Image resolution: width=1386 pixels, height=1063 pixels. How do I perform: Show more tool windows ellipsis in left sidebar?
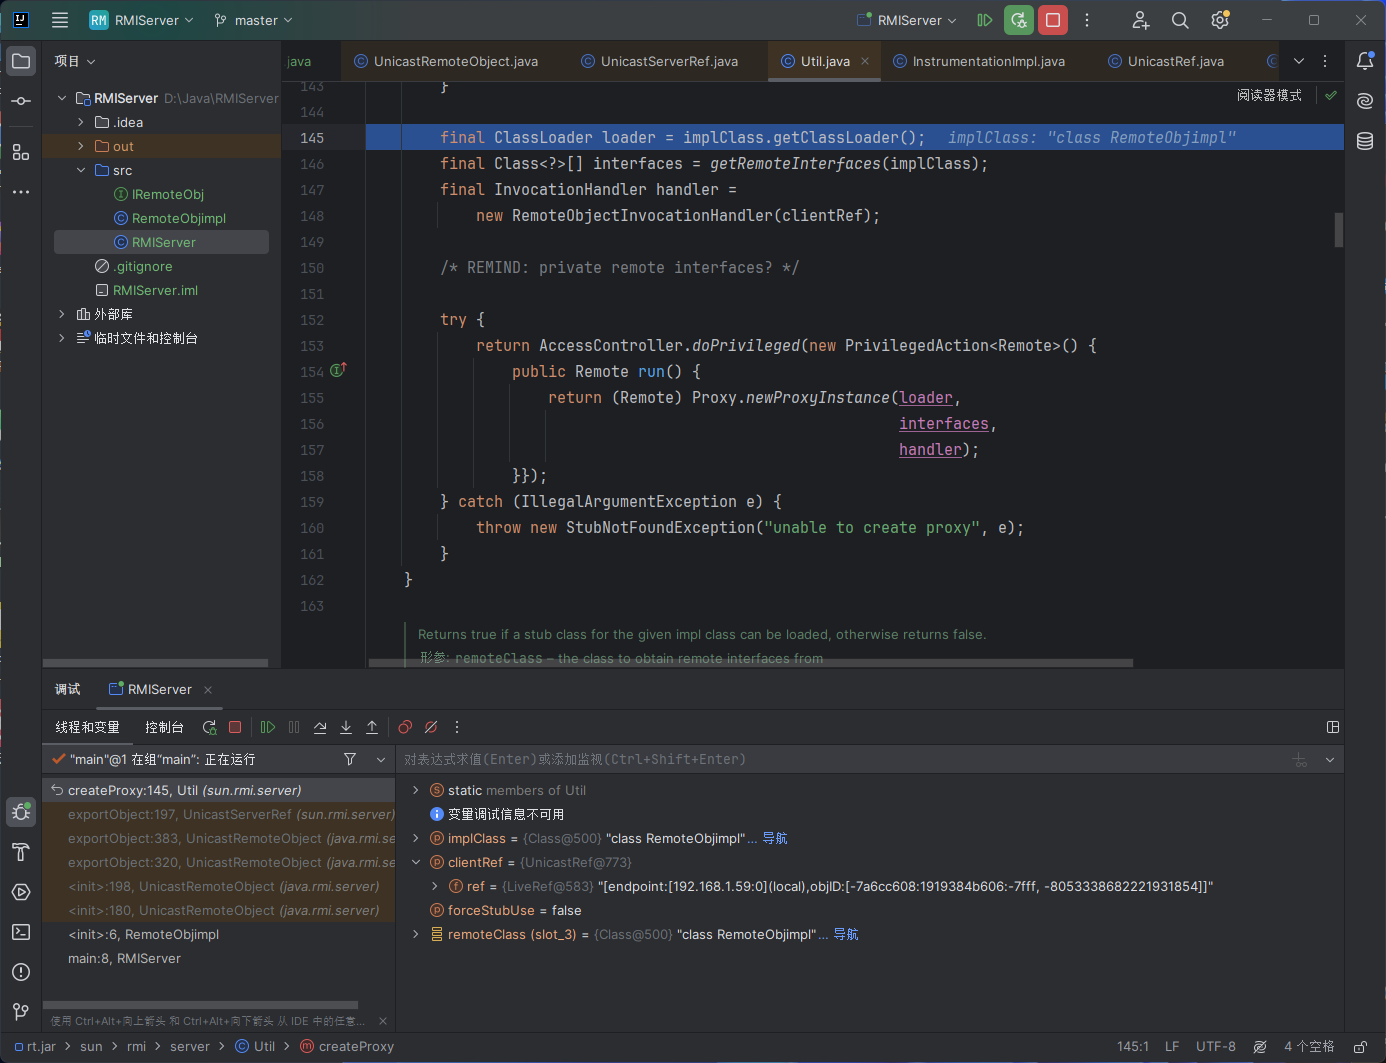point(21,192)
